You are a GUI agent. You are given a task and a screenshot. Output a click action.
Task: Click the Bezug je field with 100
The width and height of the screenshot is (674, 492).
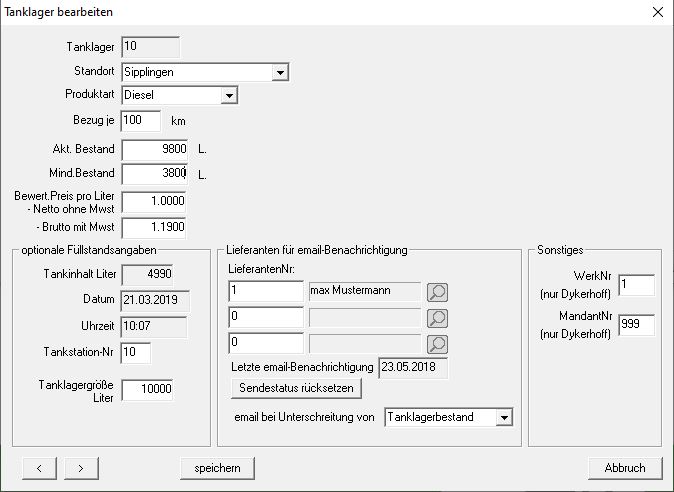pyautogui.click(x=141, y=121)
